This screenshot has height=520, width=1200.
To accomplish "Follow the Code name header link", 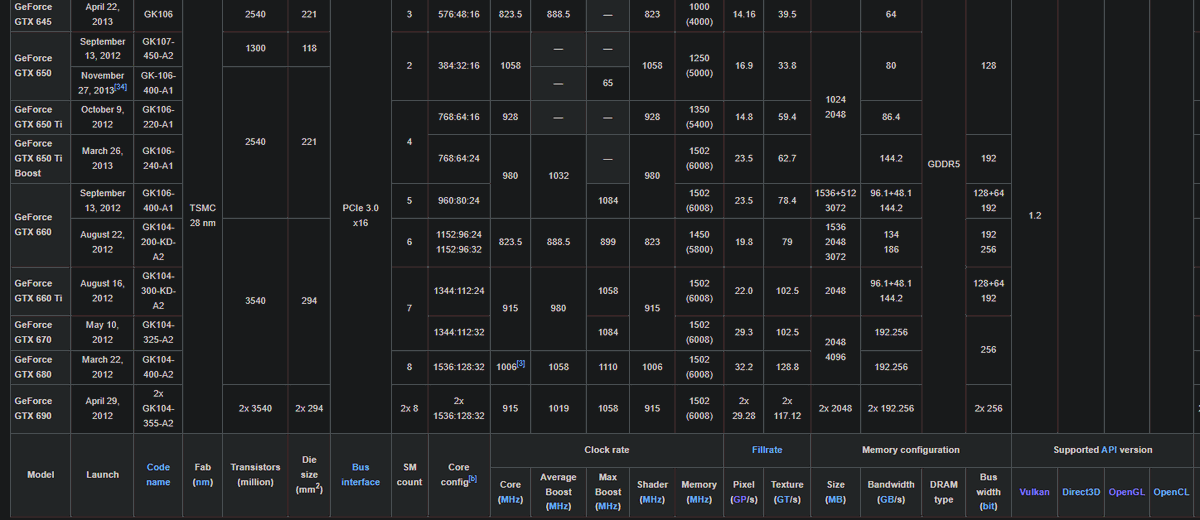I will point(158,474).
